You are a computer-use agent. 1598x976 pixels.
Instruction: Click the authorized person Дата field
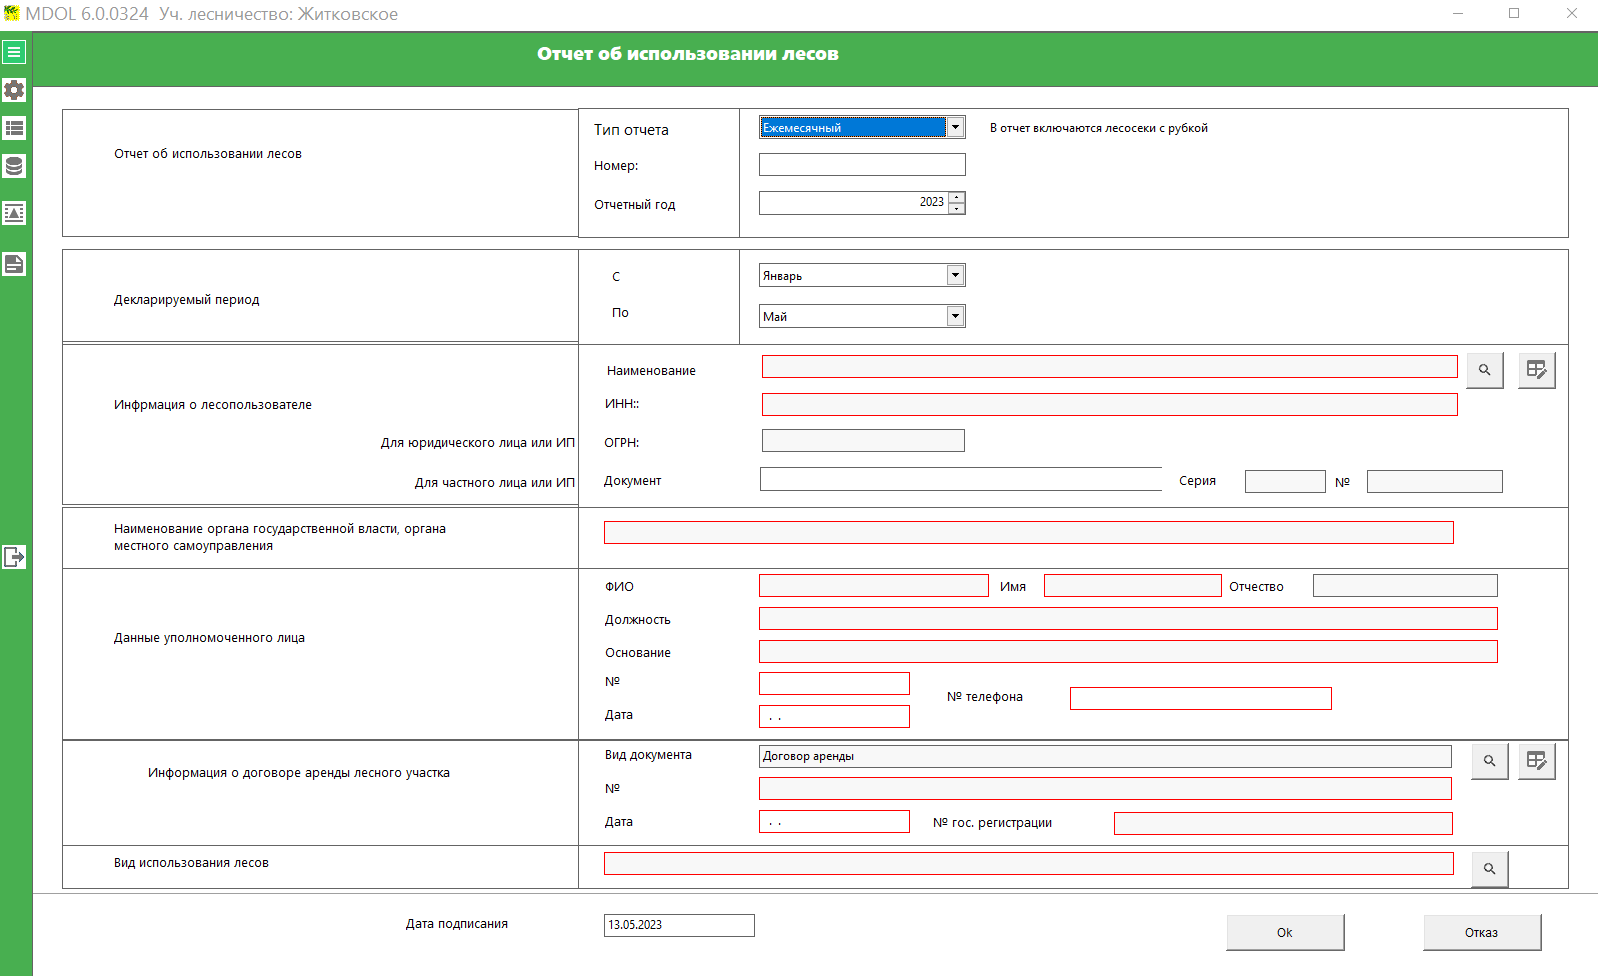pos(834,716)
